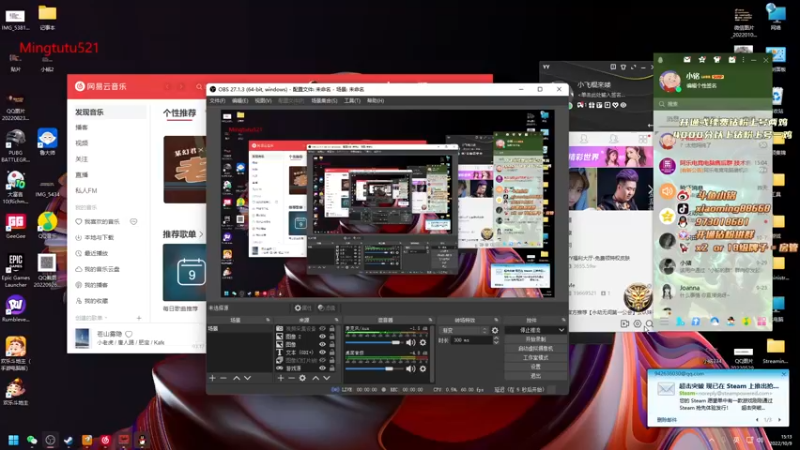Screen dimensions: 800x450
Task: Open QQ penguin icon on the taskbar
Action: pos(142,440)
